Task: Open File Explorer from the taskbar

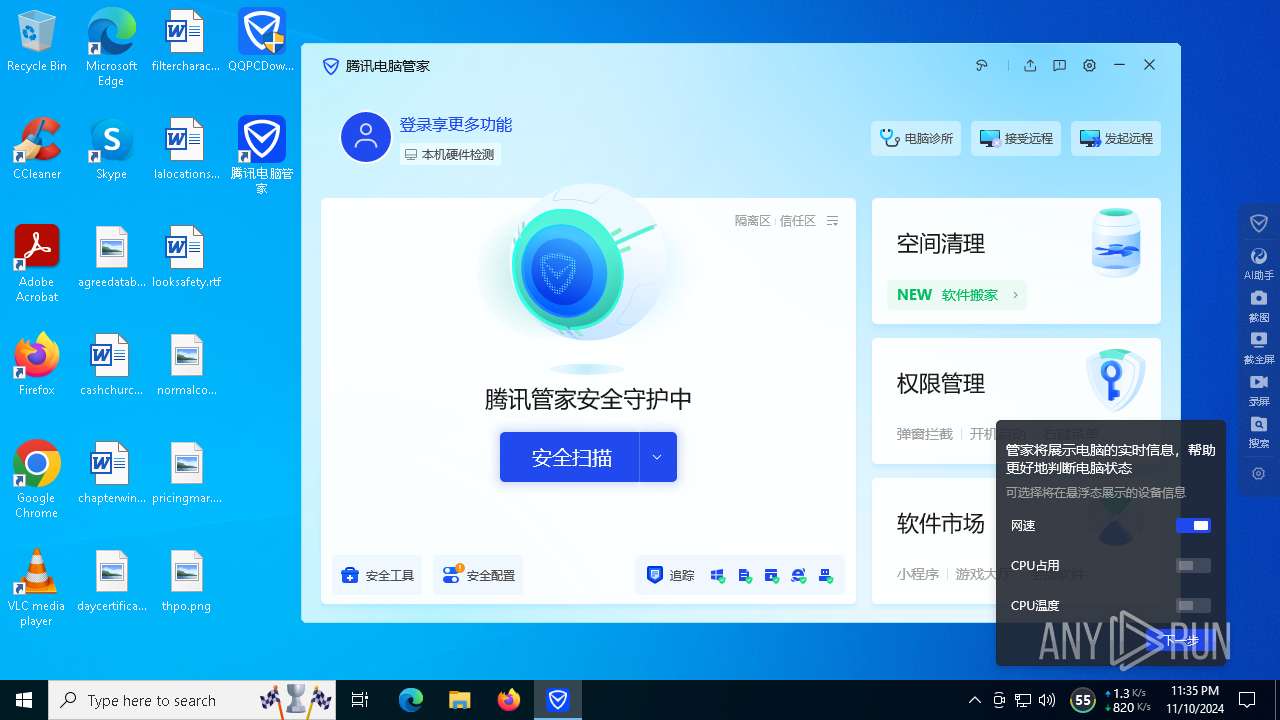Action: tap(459, 700)
